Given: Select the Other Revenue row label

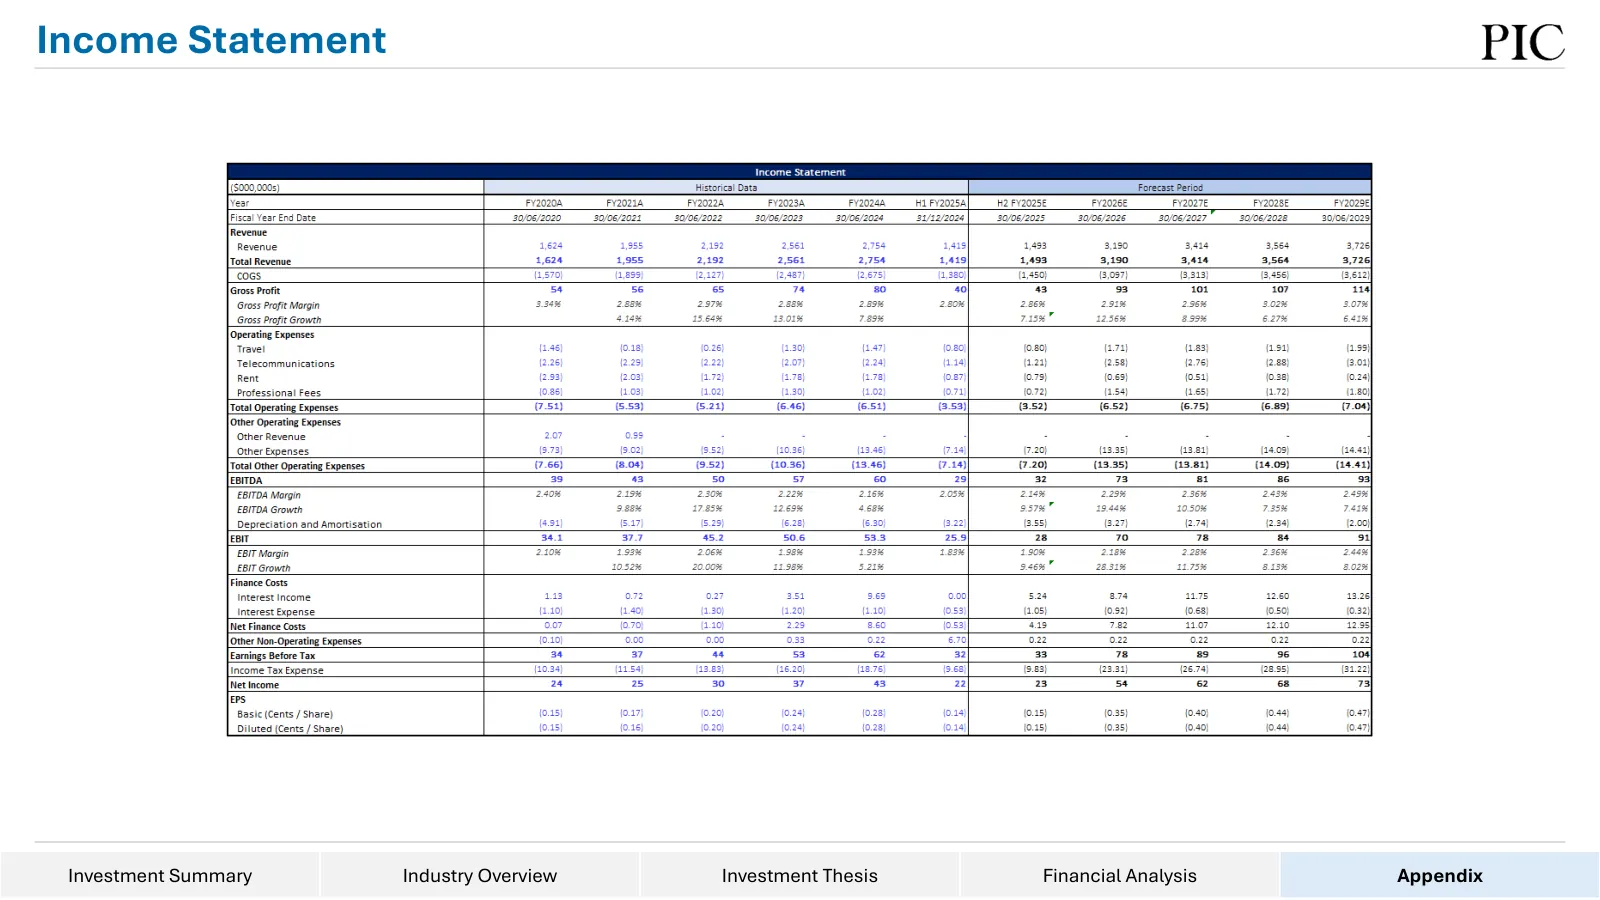Looking at the screenshot, I should point(271,437).
